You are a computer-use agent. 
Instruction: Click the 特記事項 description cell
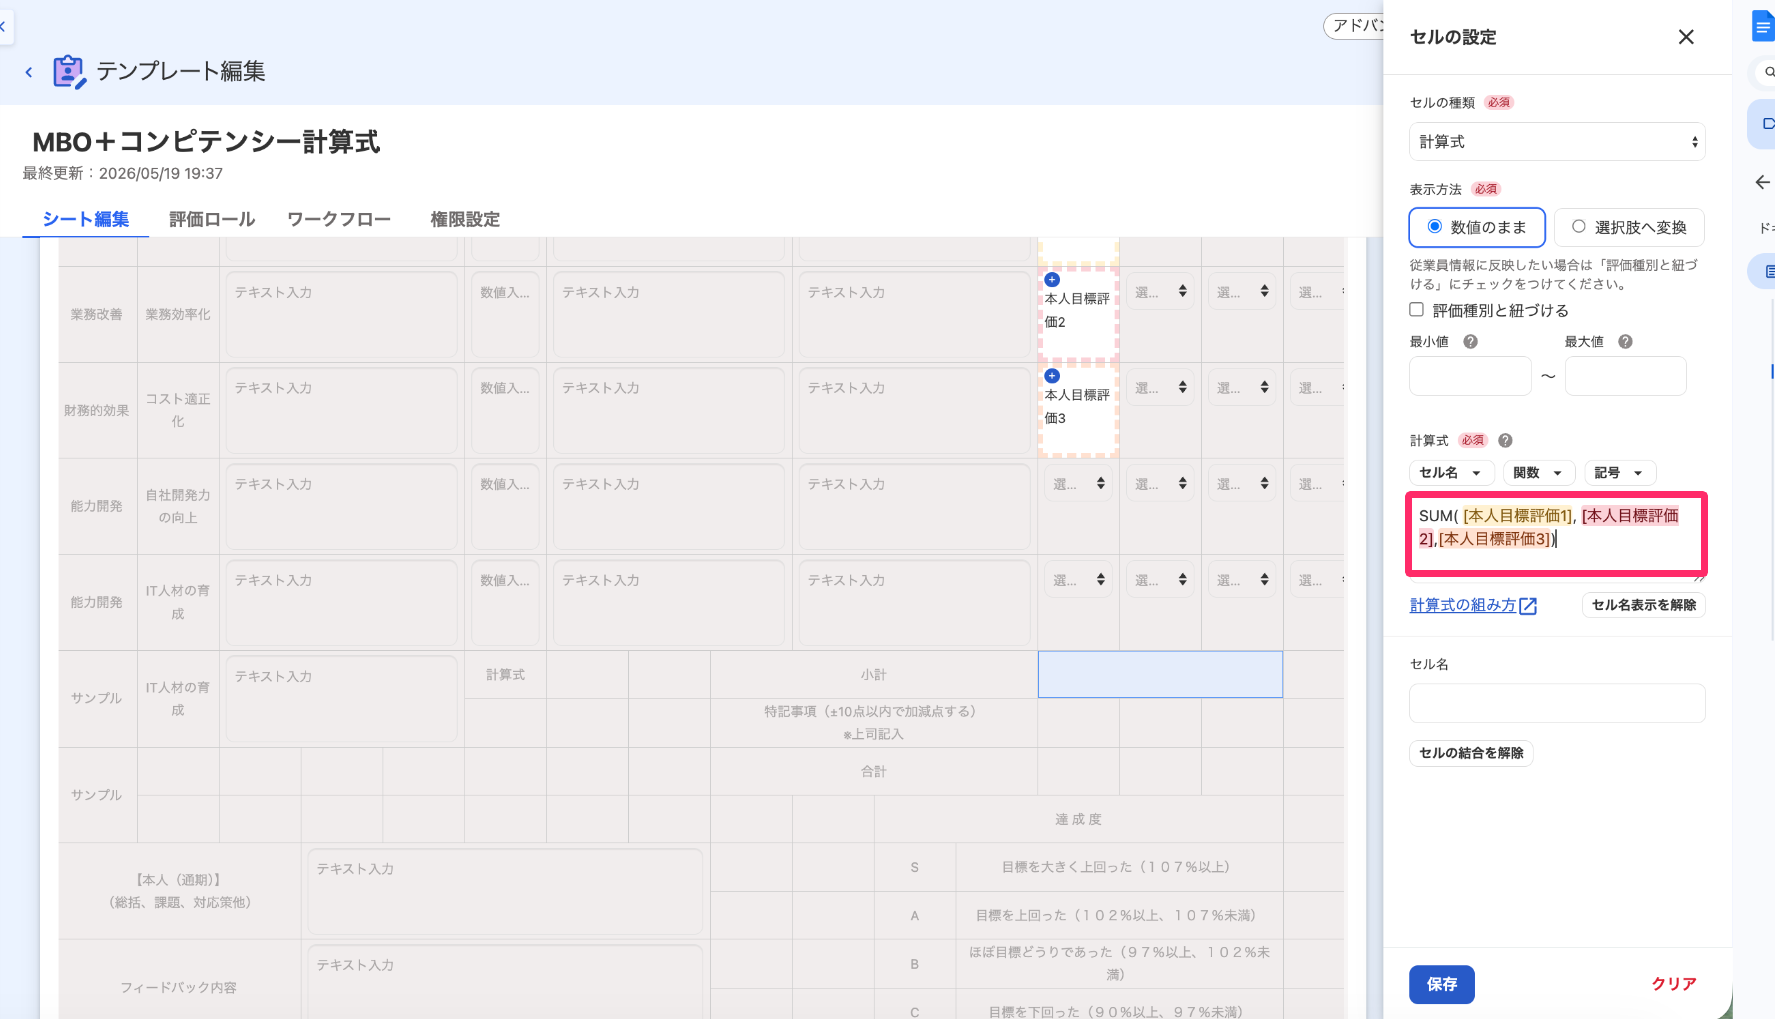click(x=874, y=722)
